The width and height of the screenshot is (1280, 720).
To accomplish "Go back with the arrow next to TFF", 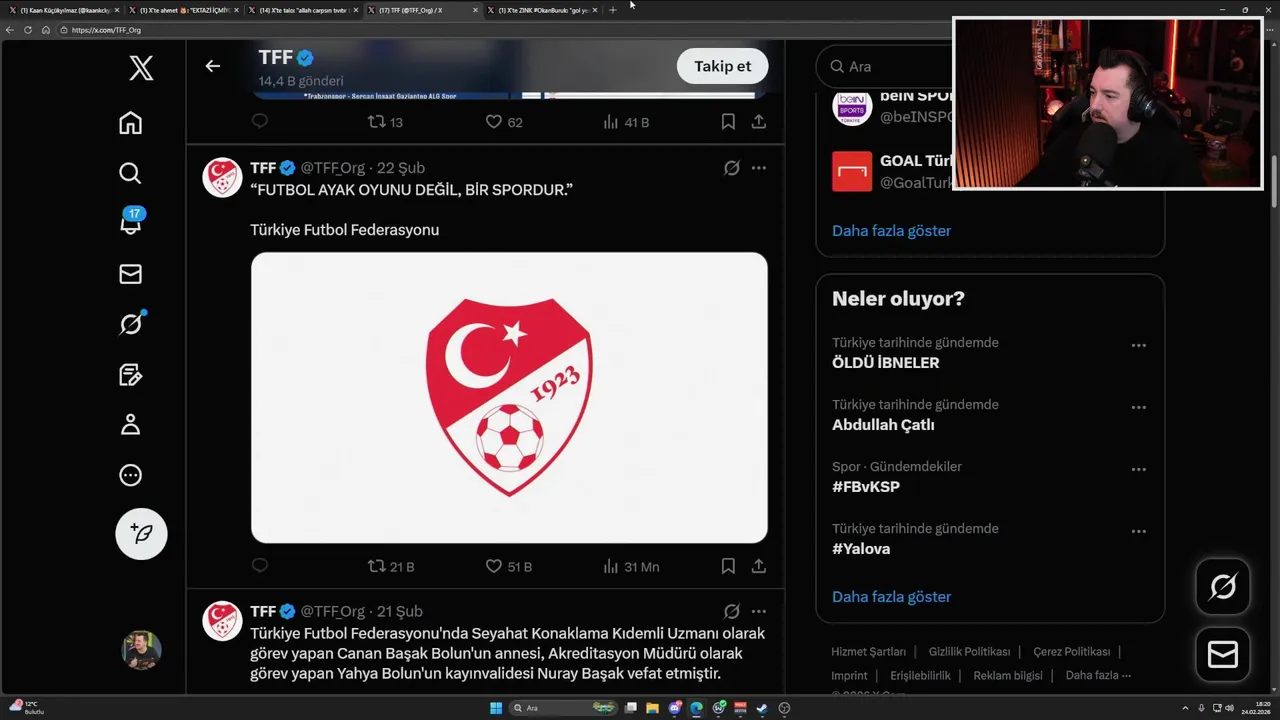I will [x=212, y=66].
